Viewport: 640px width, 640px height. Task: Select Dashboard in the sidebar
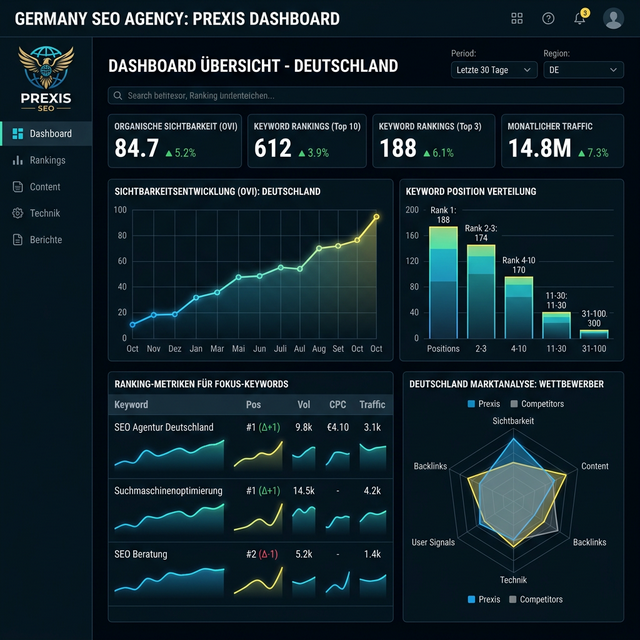pyautogui.click(x=46, y=133)
